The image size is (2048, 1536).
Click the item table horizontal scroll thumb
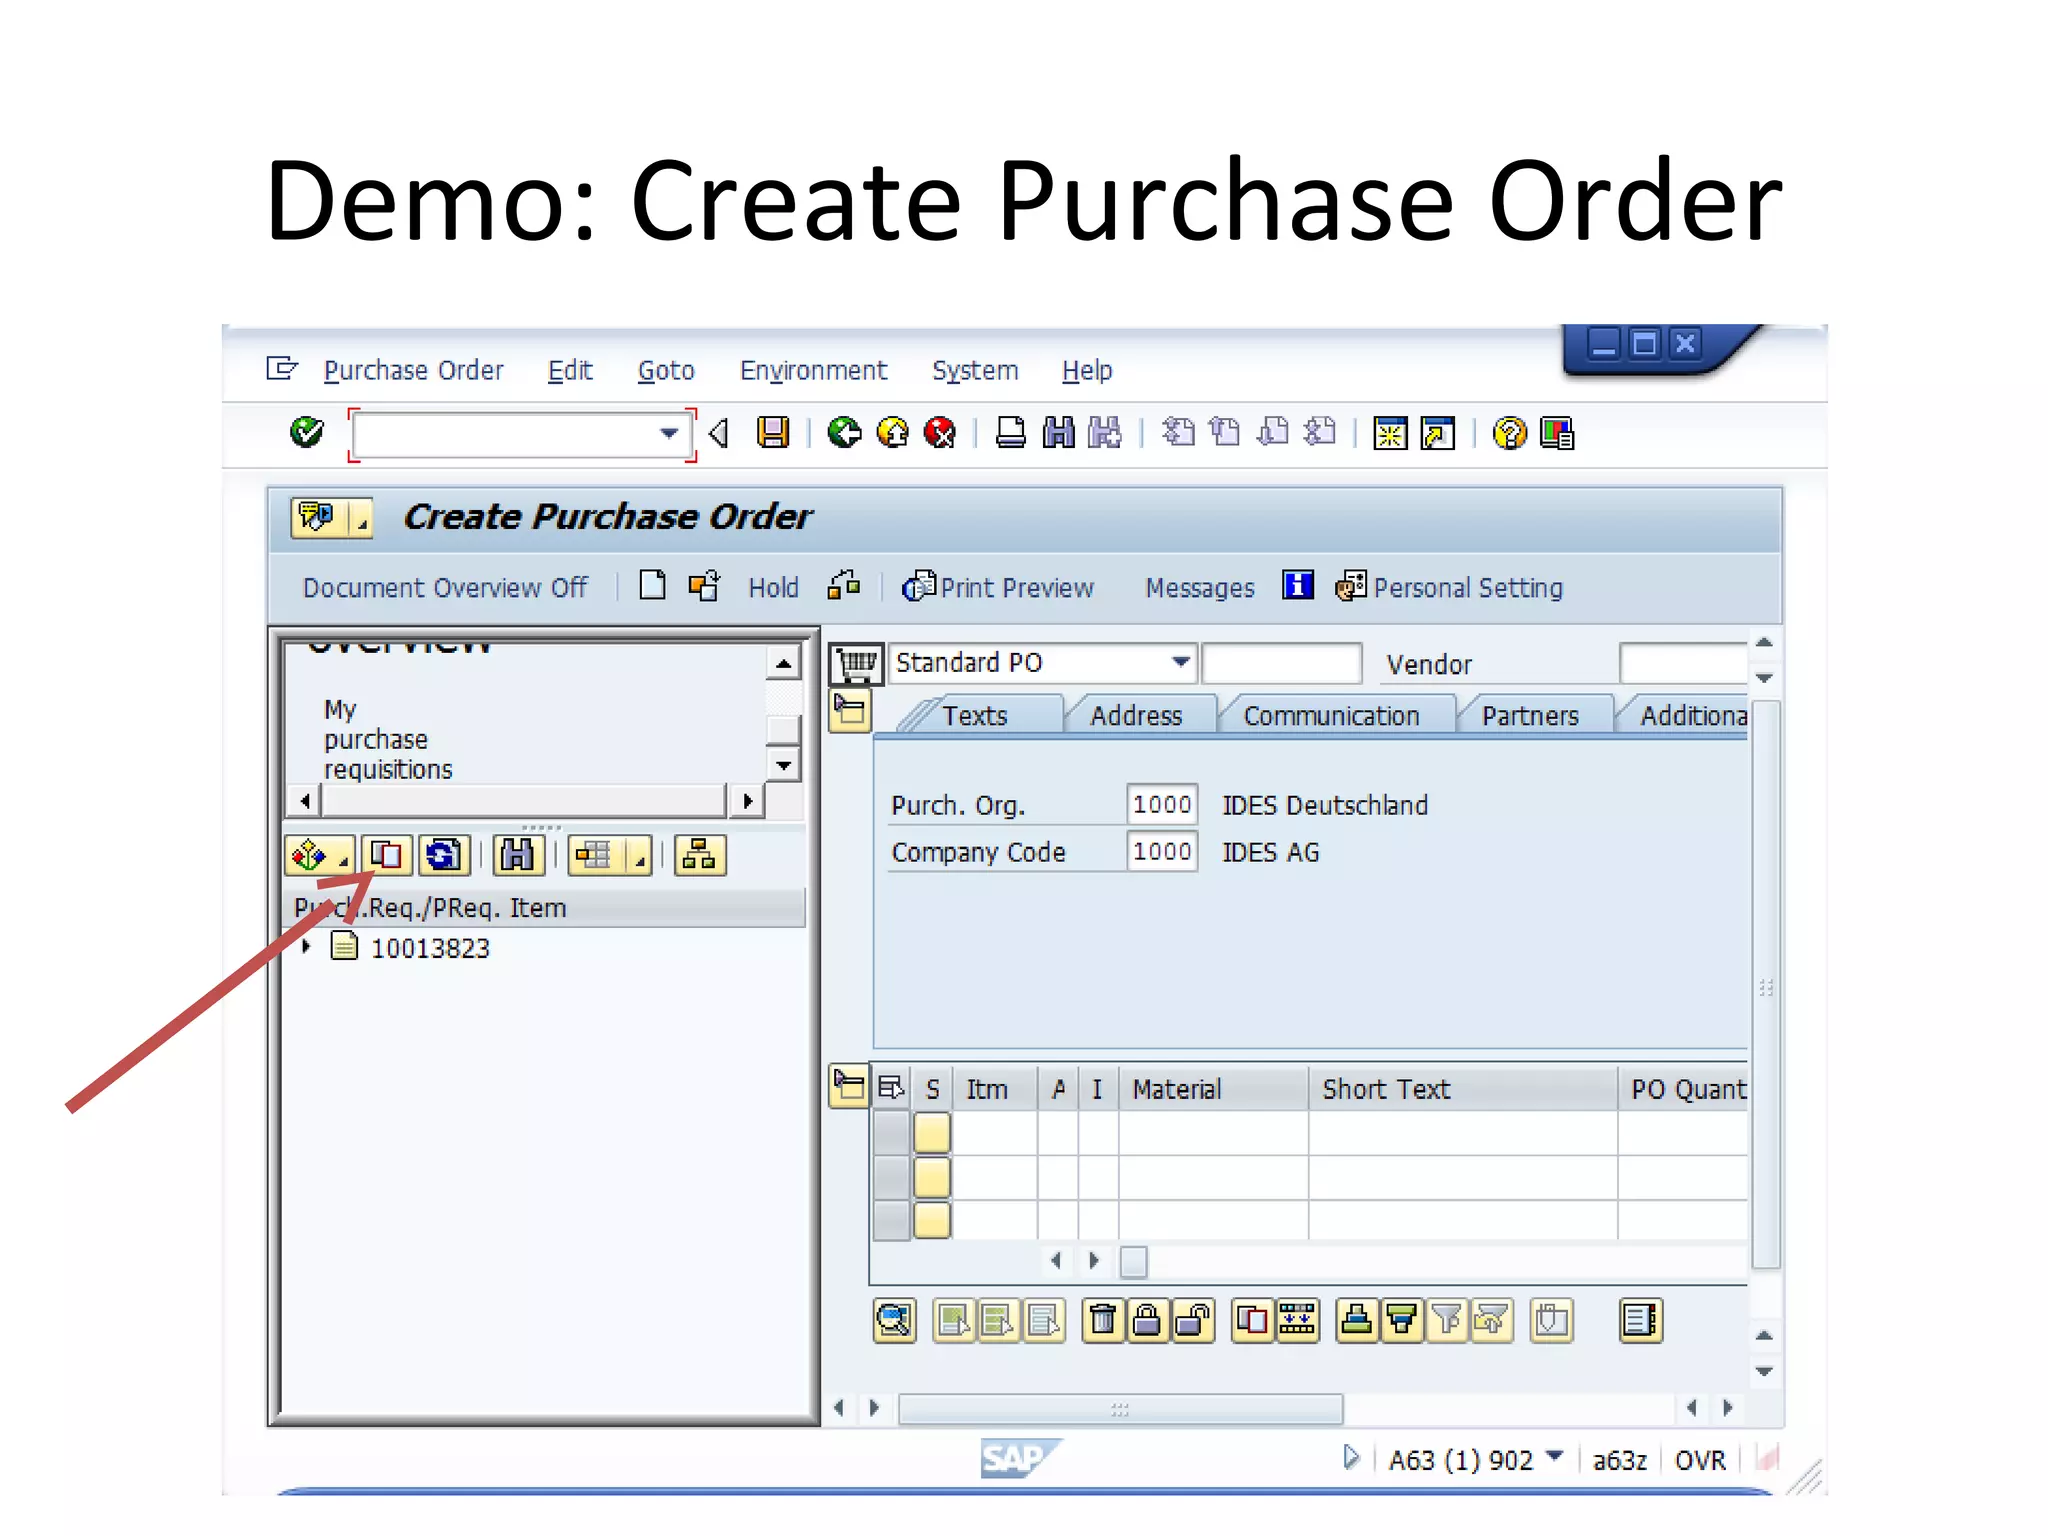[1133, 1262]
